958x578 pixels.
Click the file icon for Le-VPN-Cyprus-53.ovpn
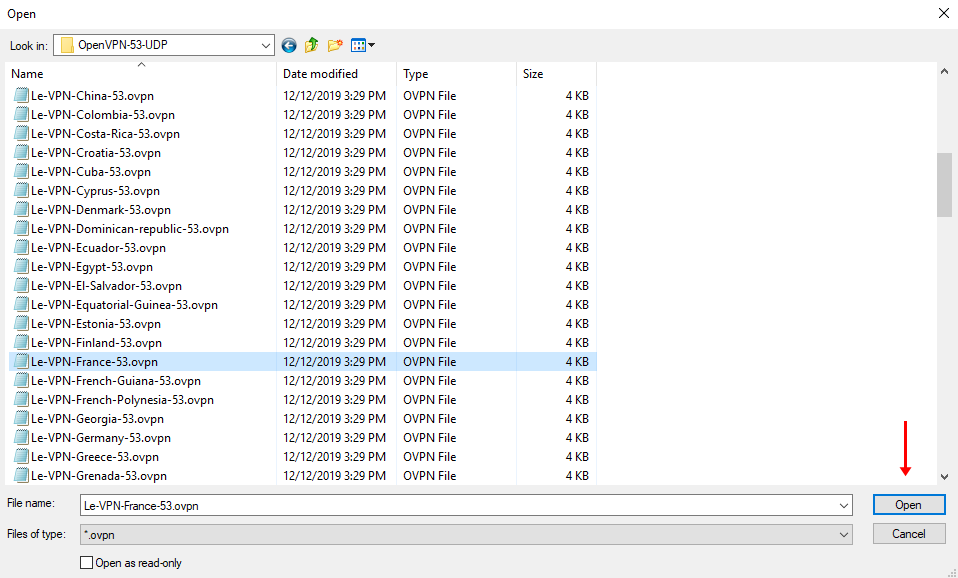point(21,190)
